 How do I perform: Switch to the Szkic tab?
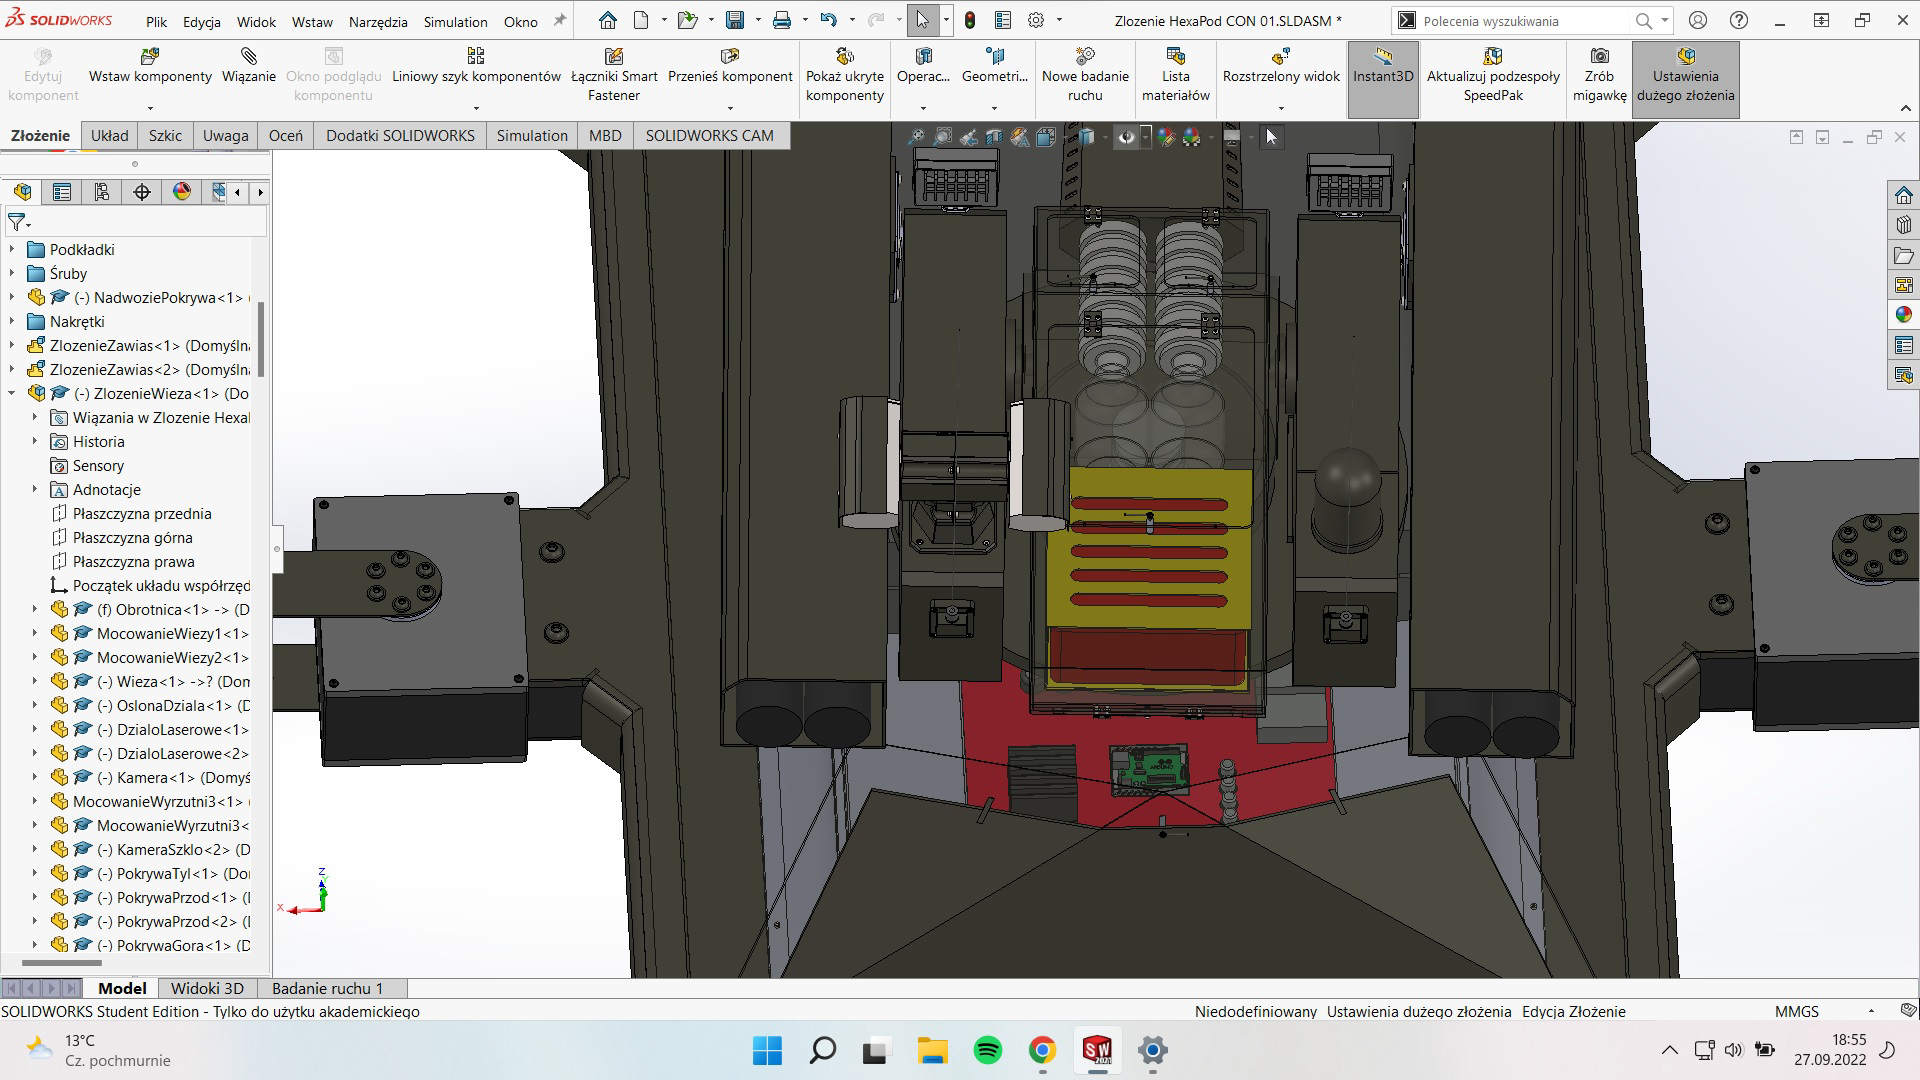165,136
